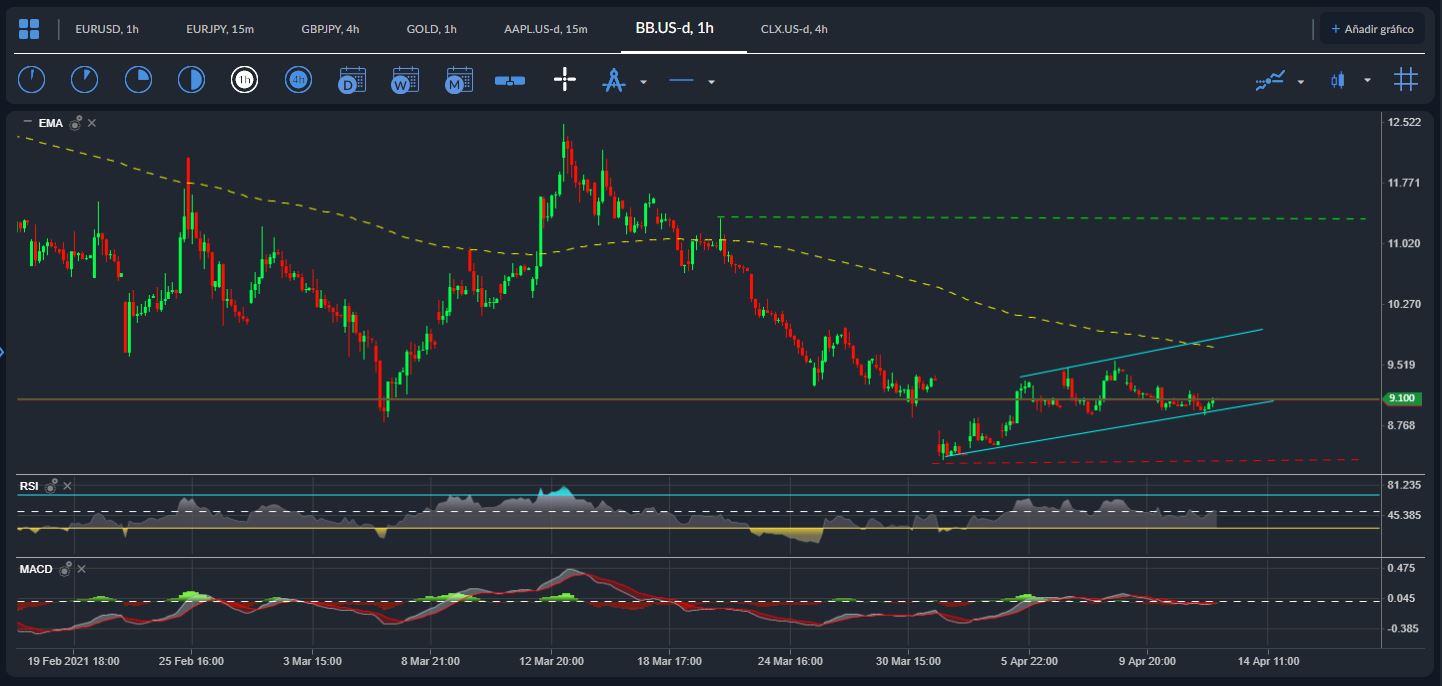This screenshot has height=686, width=1442.
Task: Remove the MACD indicator with its X
Action: click(82, 569)
